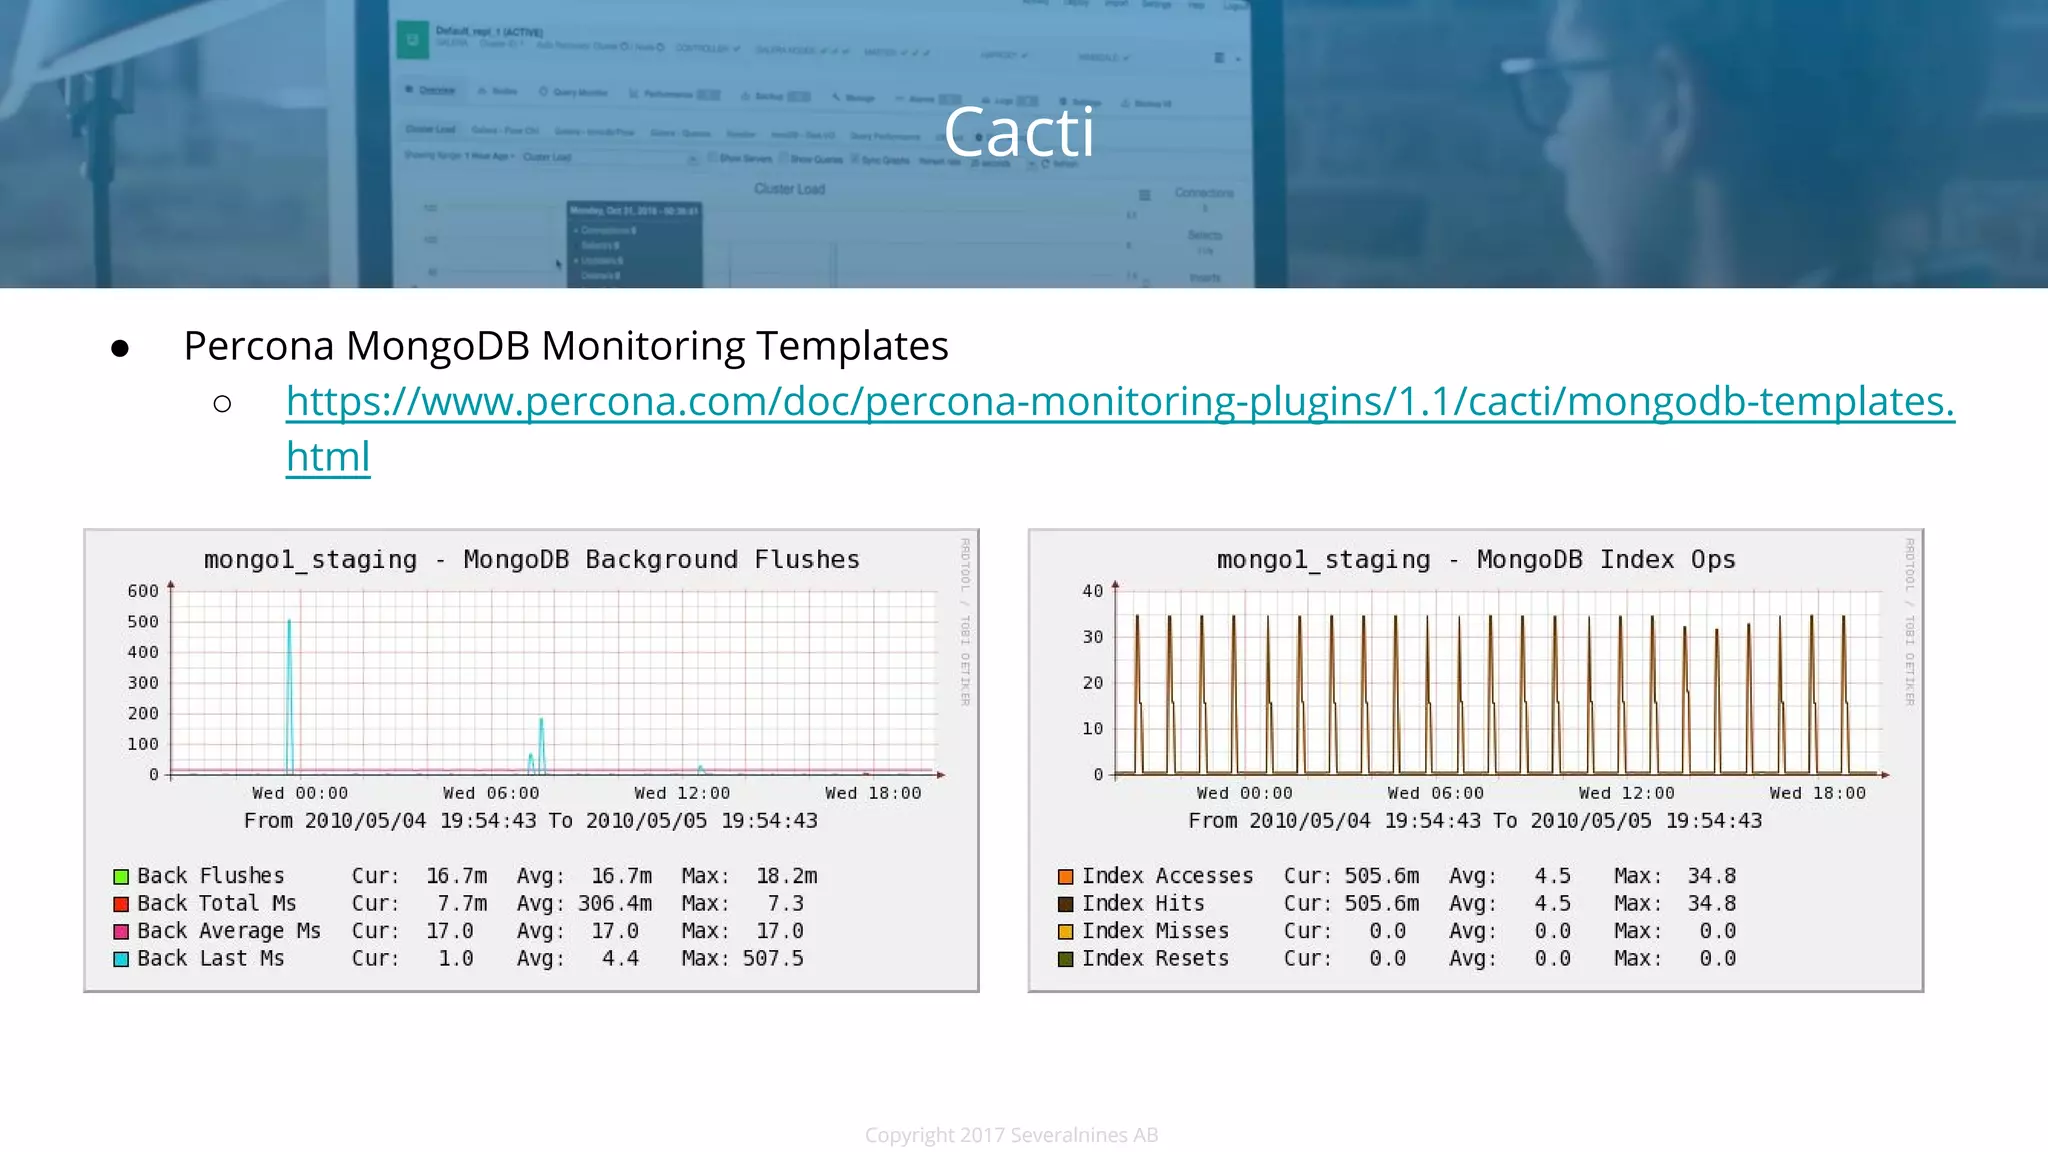Click Max 34.8 value in Index Accesses row
Viewport: 2048px width, 1152px height.
[x=1712, y=876]
